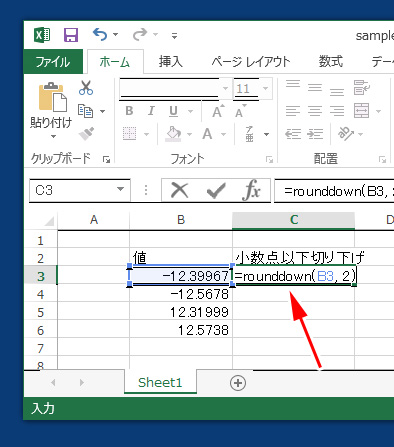Open the font size dropdown showing 11
This screenshot has height=447, width=394.
tap(265, 88)
